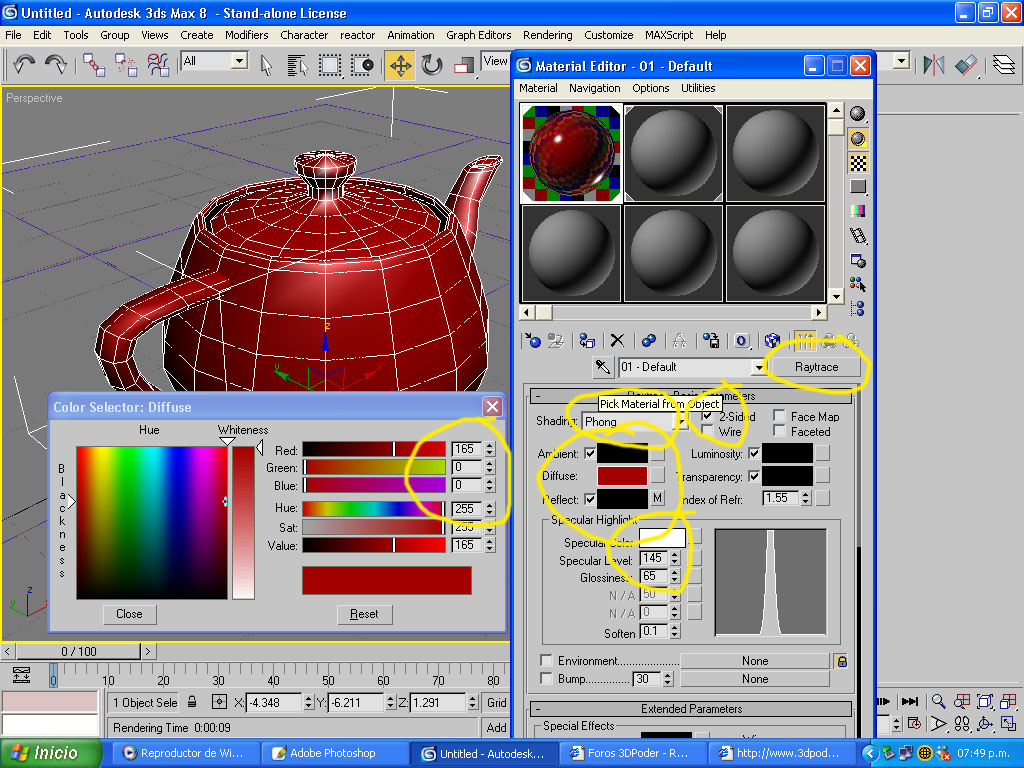Click the Make Preview filmstrip icon

pos(857,236)
